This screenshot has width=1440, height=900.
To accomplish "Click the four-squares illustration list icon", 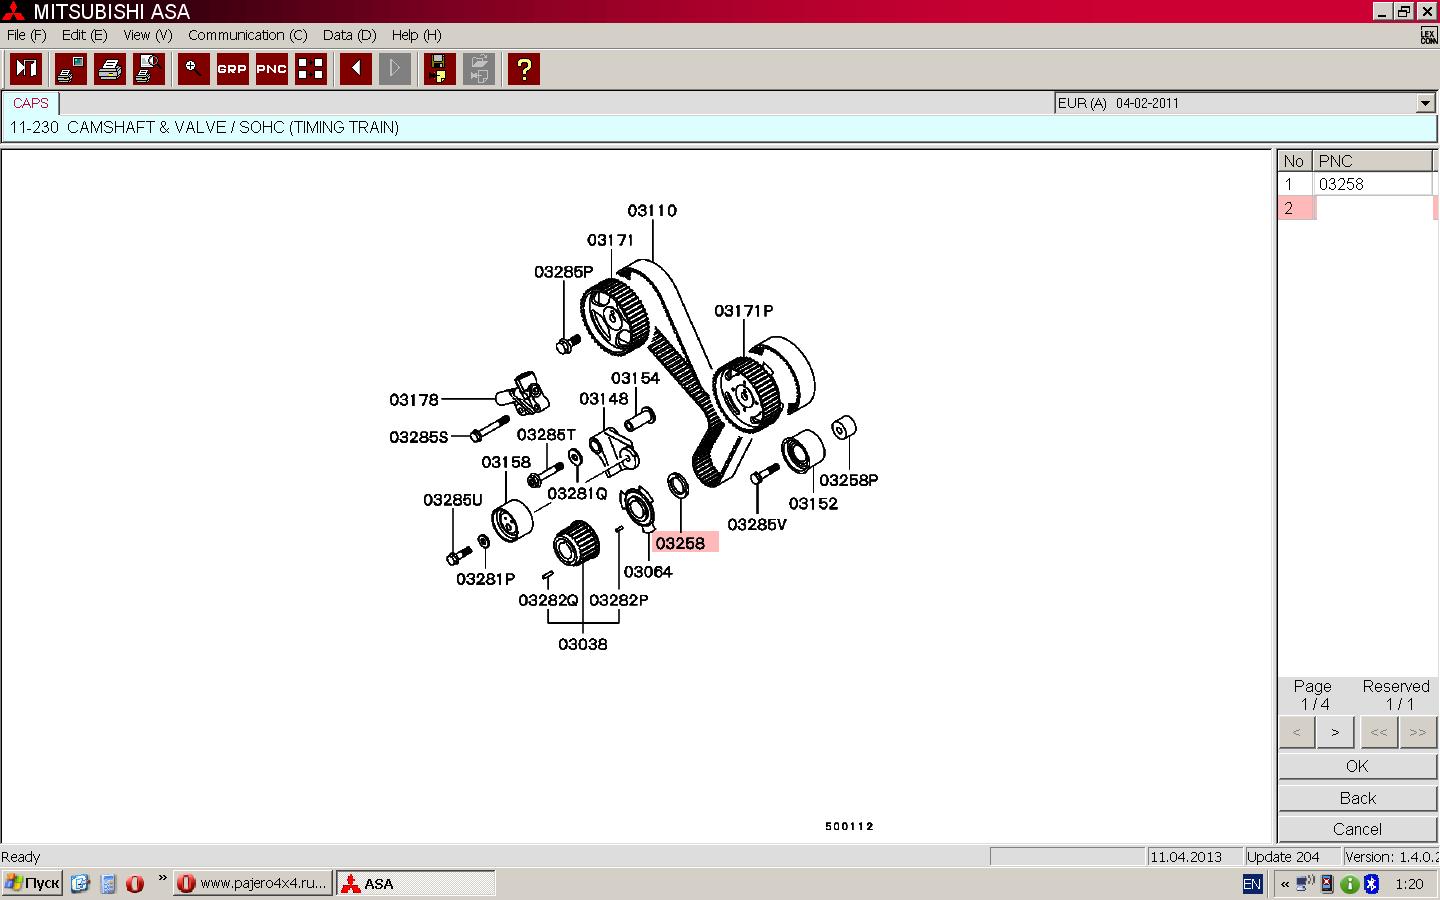I will pyautogui.click(x=311, y=69).
